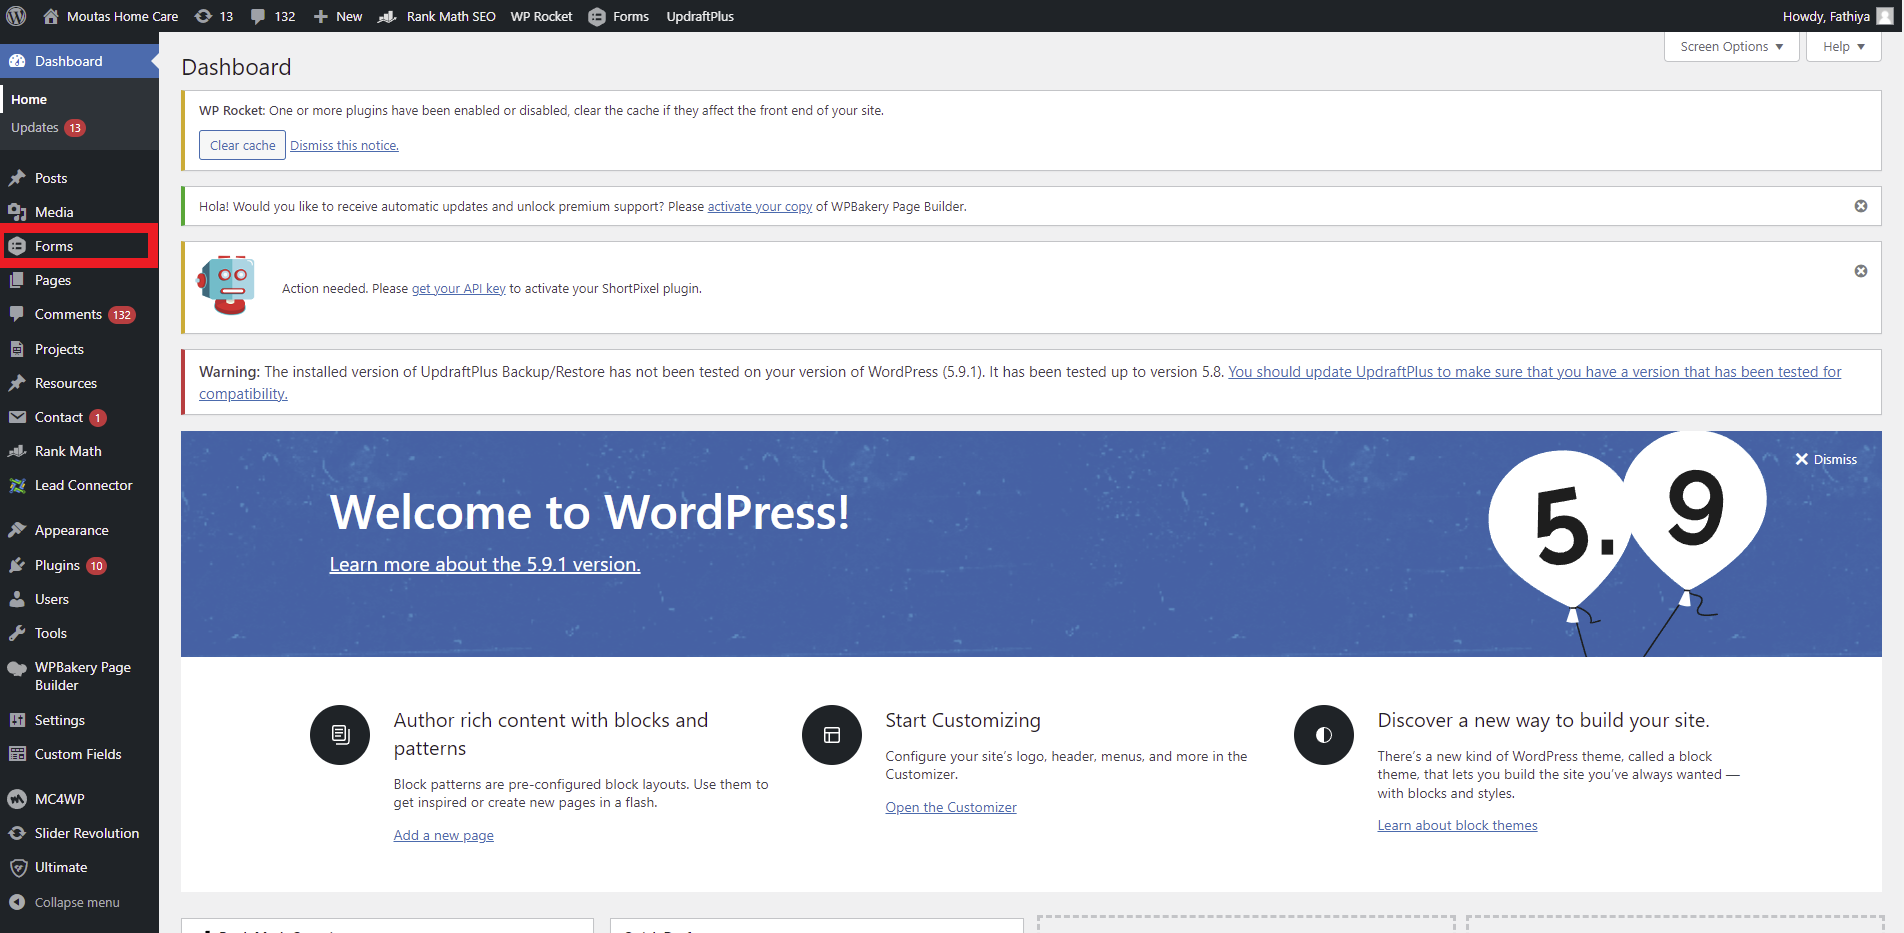1904x933 pixels.
Task: Click the blocks and patterns document icon
Action: (x=340, y=735)
